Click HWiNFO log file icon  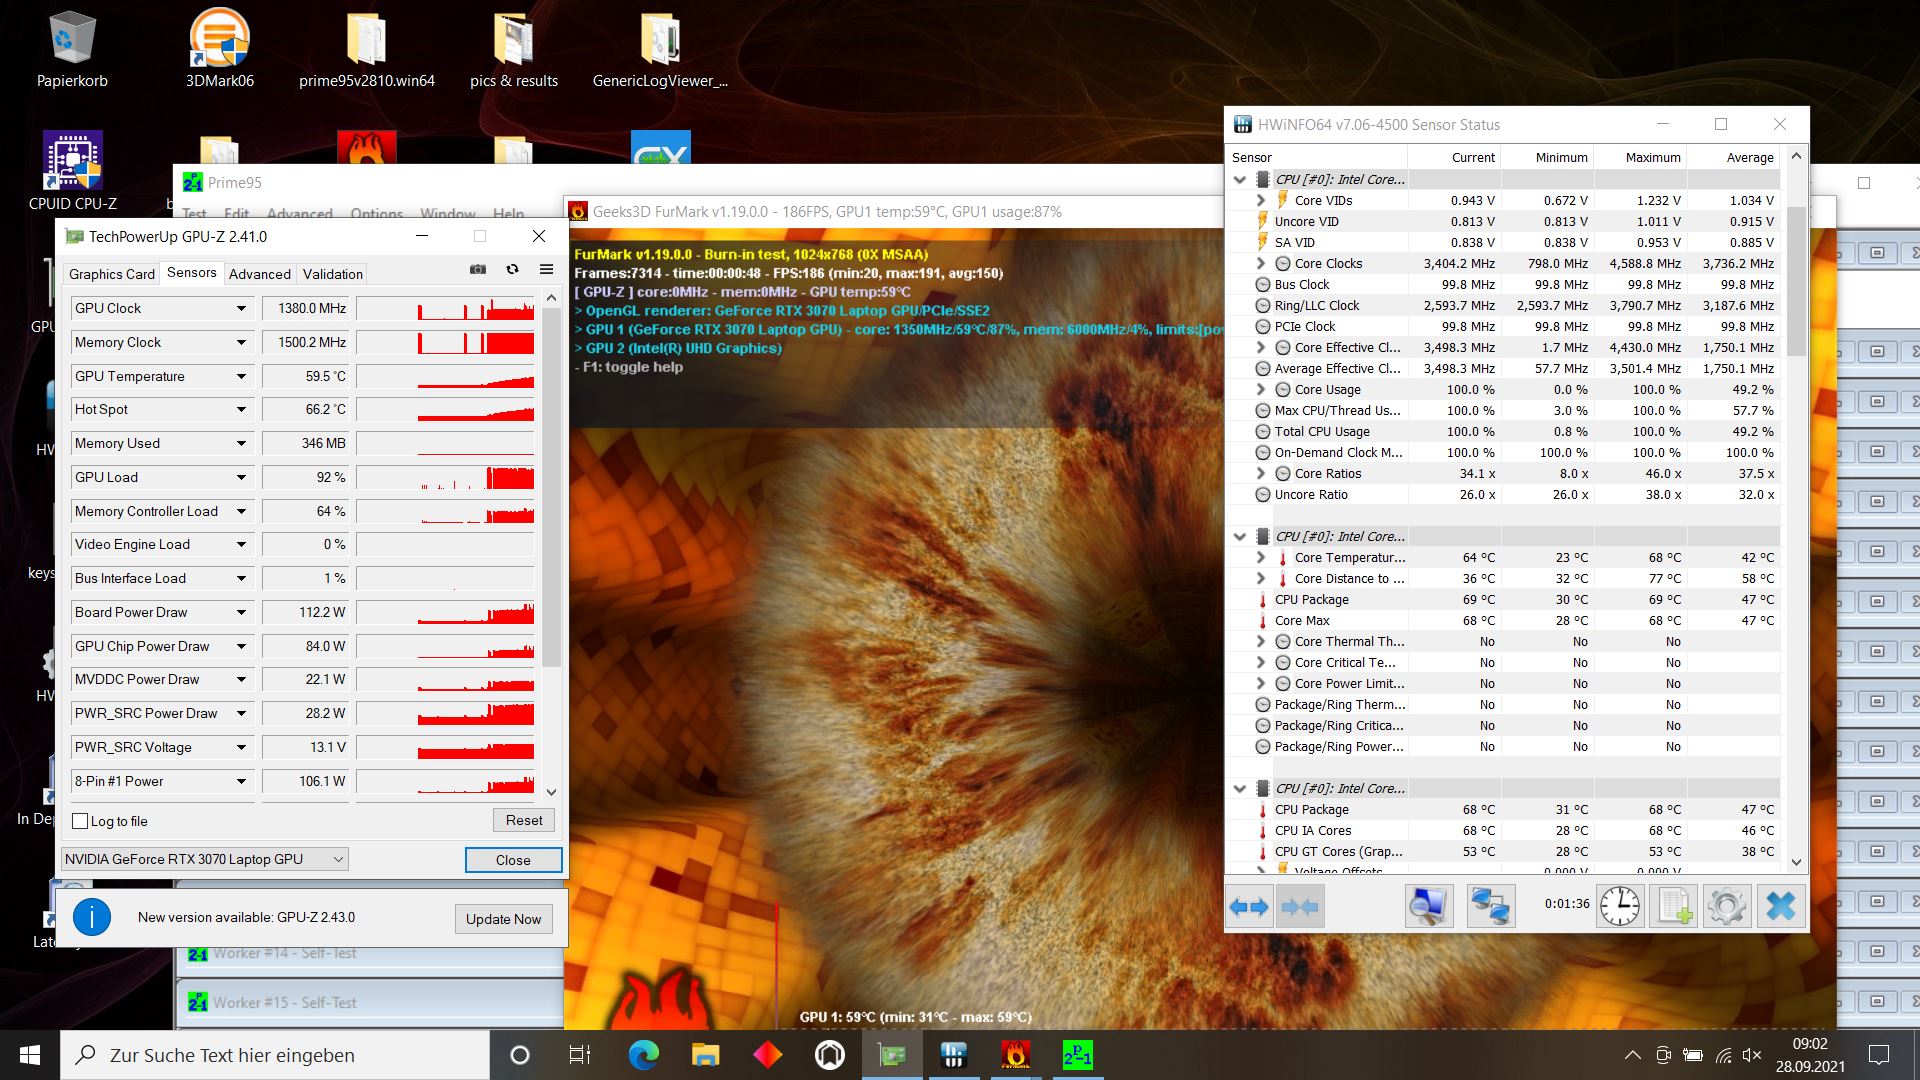coord(1674,907)
